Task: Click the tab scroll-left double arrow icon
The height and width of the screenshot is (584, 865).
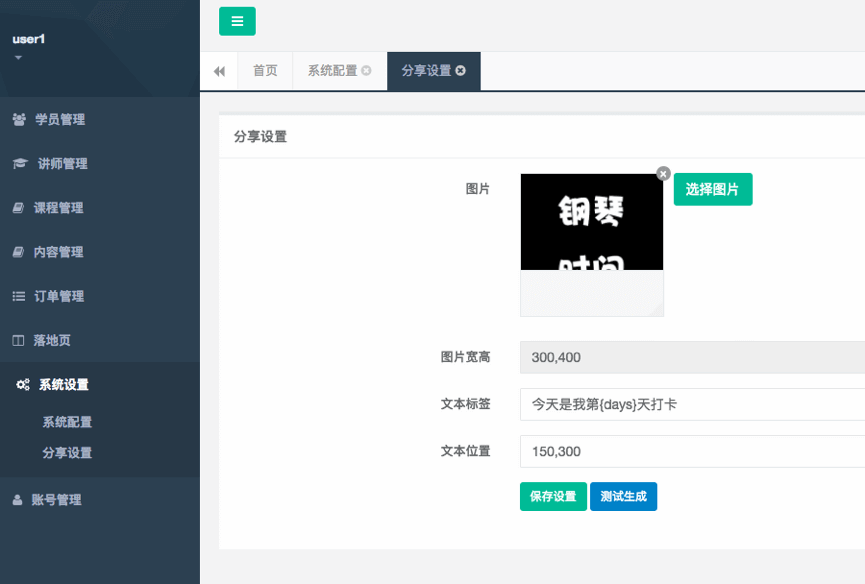Action: coord(219,71)
